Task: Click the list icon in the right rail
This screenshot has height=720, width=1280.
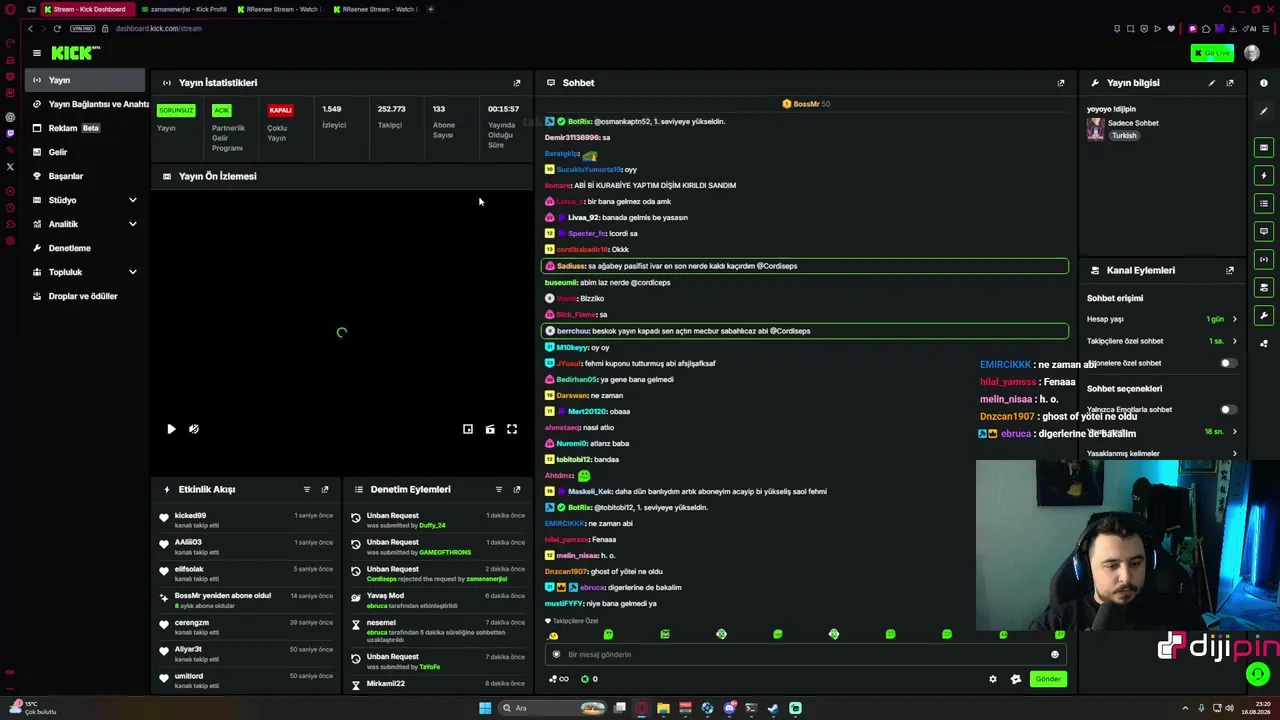Action: [x=1264, y=204]
